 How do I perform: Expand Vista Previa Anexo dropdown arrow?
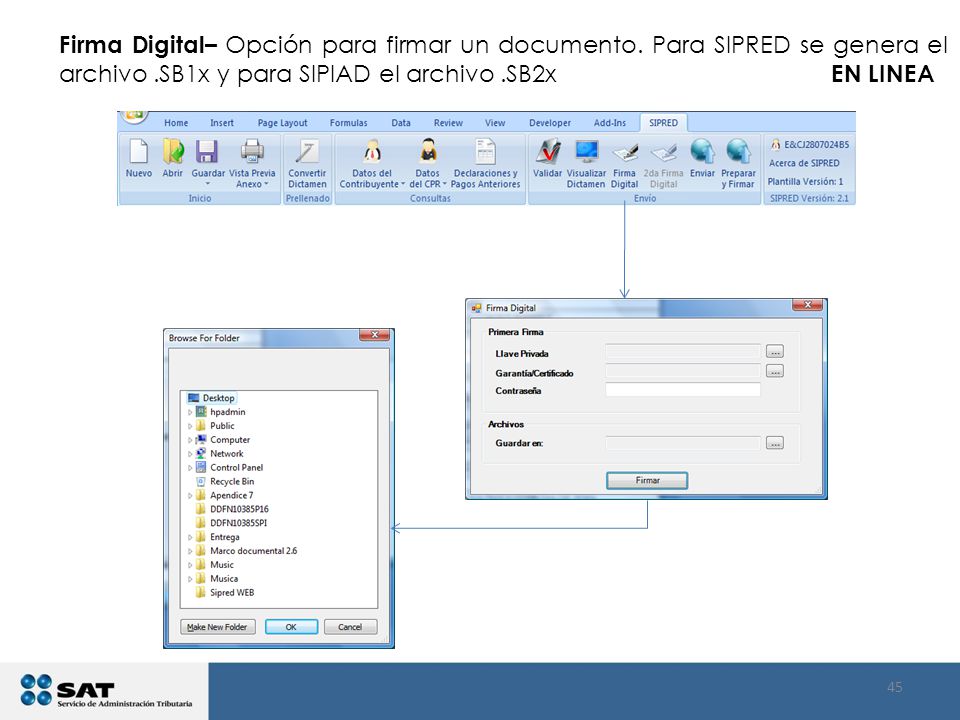coord(266,184)
